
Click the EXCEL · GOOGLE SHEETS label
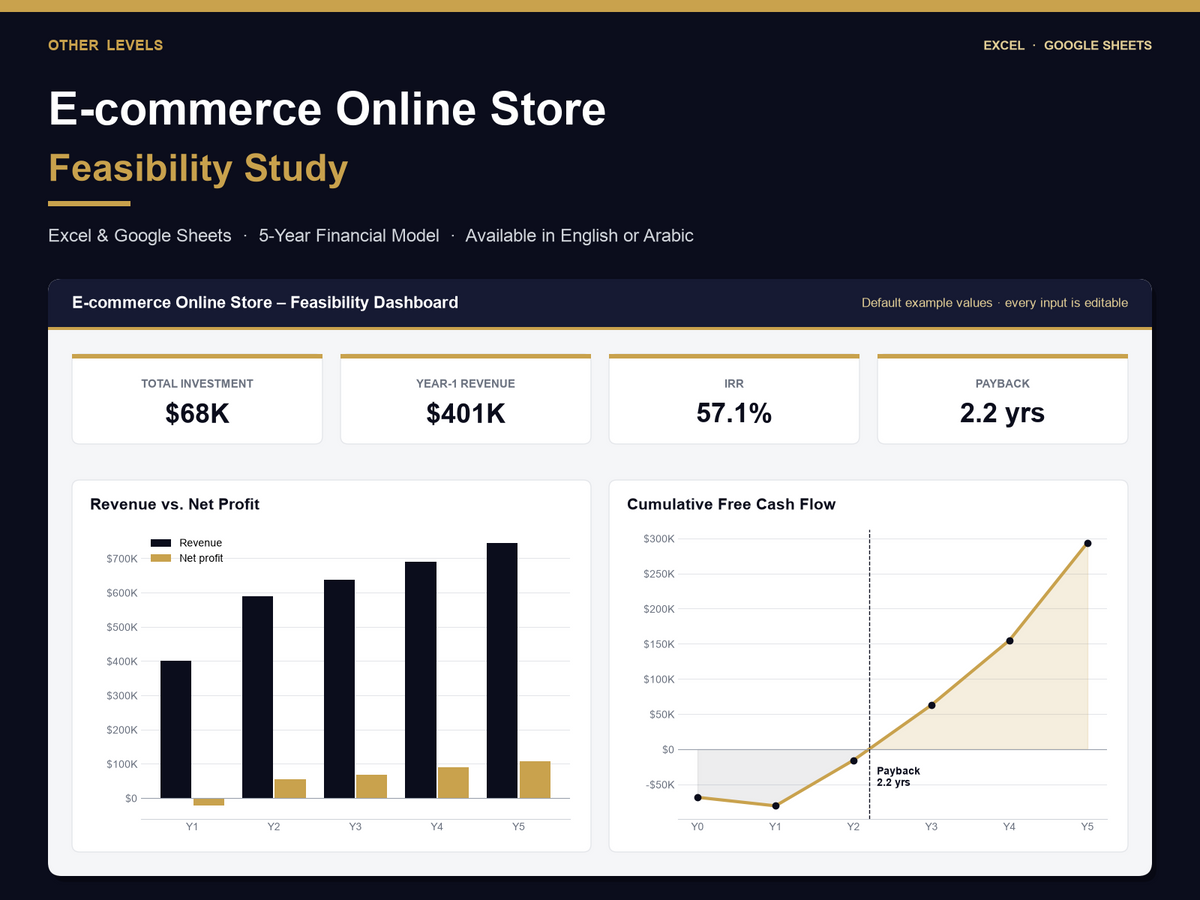[1067, 45]
